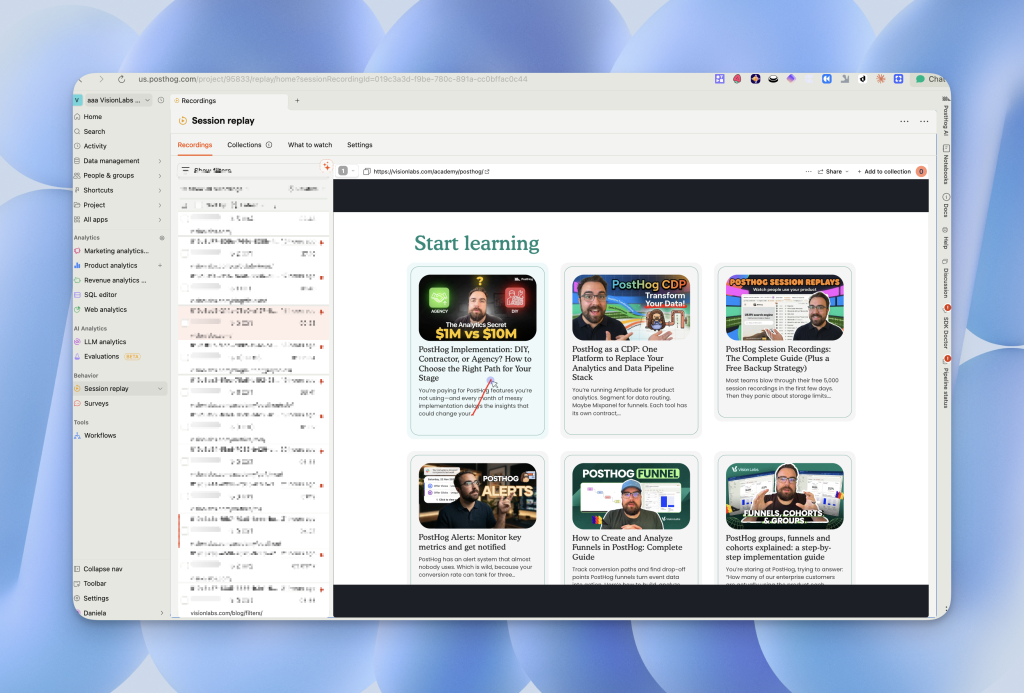This screenshot has width=1024, height=693.
Task: Click the PostHog AI sparkle icon above recordings
Action: coord(325,166)
